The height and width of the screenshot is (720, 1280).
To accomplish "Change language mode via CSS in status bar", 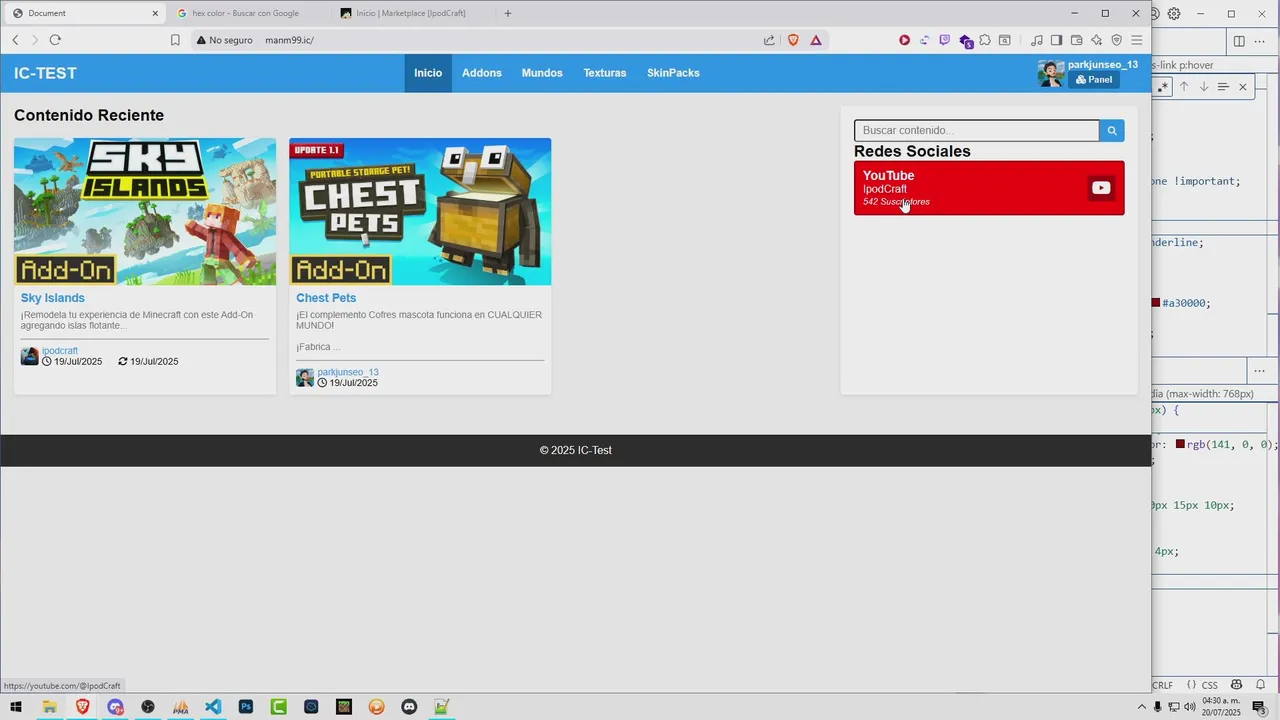I will [x=1209, y=685].
